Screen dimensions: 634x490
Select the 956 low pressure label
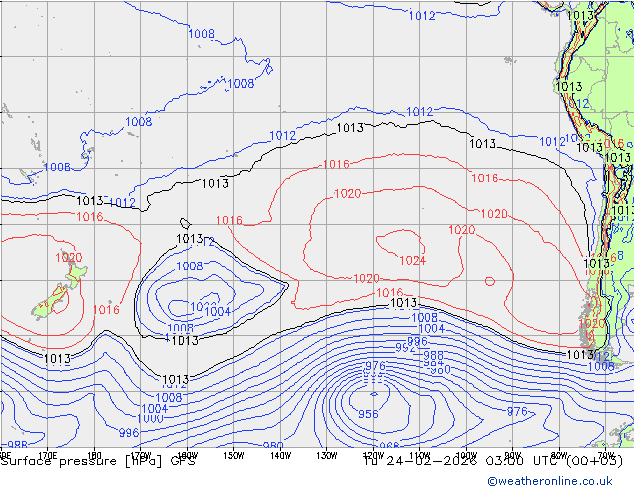click(368, 414)
